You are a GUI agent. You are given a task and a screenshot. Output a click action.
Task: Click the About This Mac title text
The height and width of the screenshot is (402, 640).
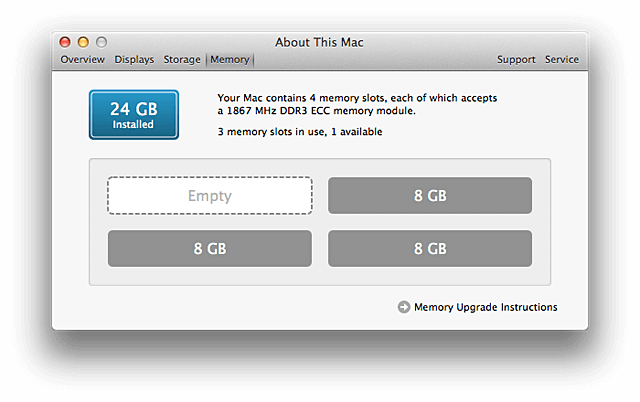(319, 42)
